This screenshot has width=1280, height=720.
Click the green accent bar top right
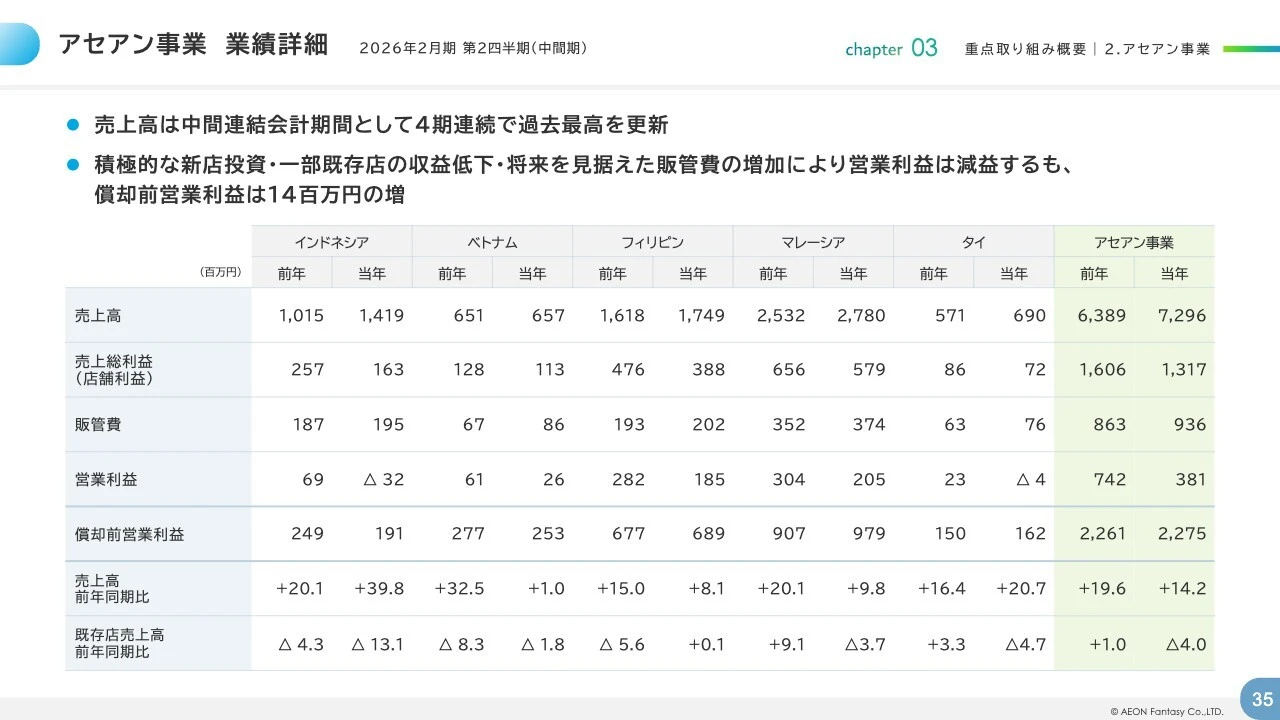(x=1249, y=46)
